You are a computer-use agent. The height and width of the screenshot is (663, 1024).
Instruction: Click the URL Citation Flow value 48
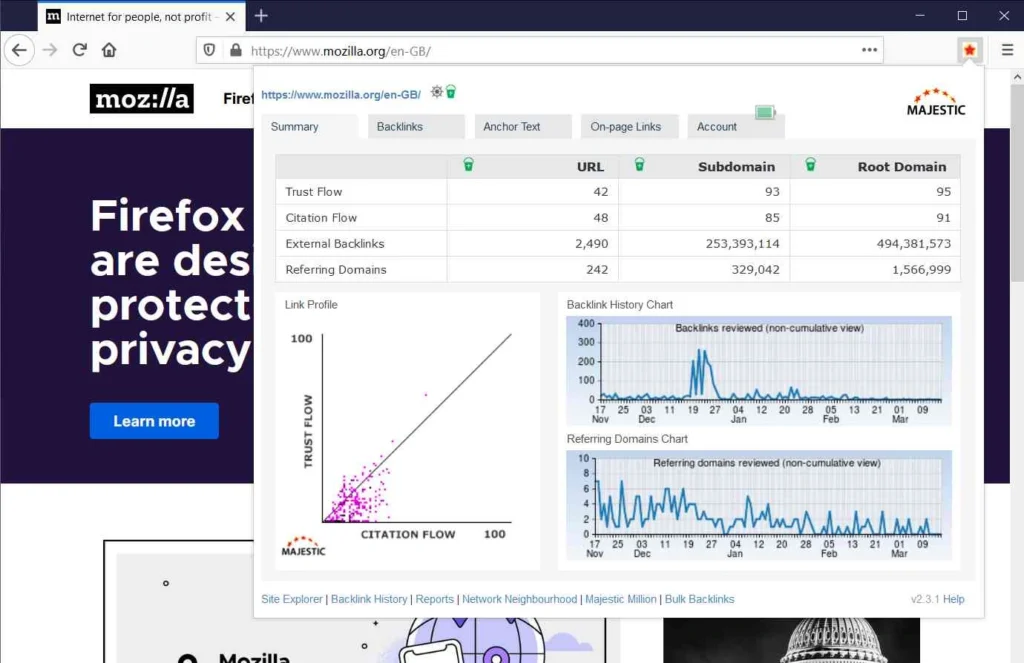click(601, 218)
